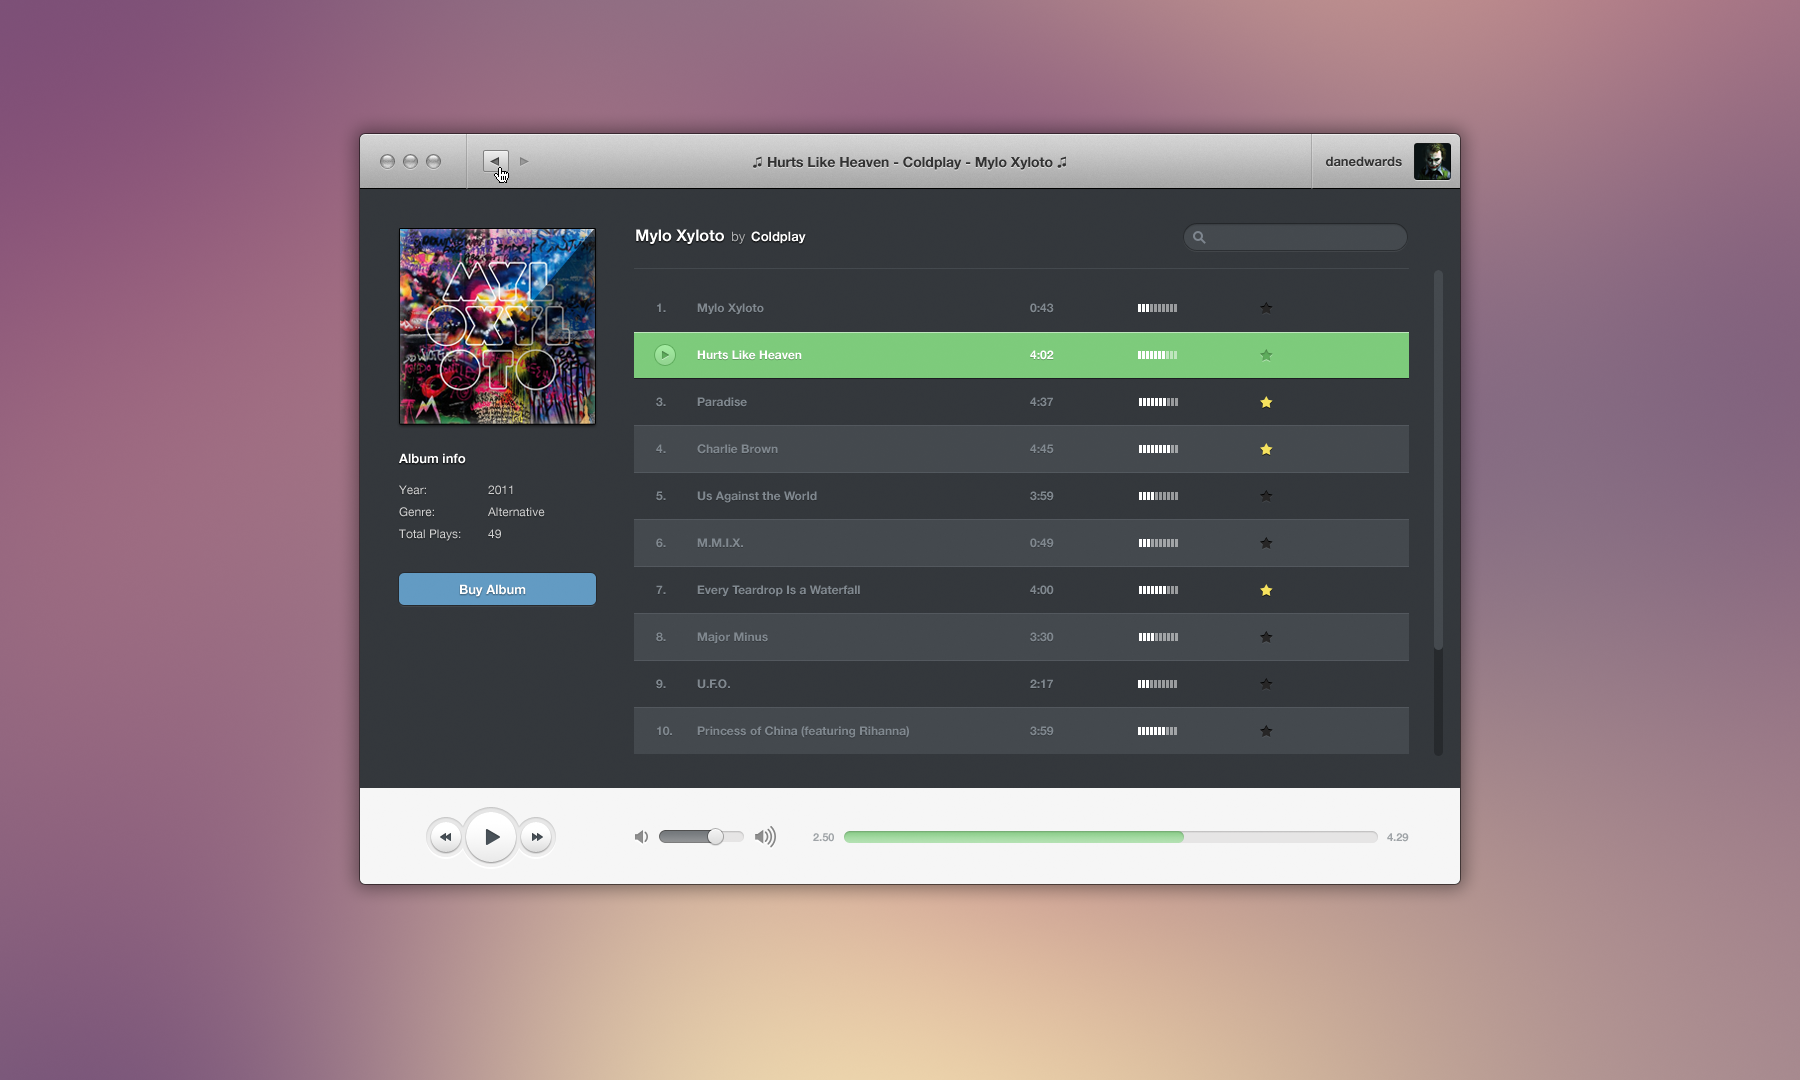Click rating bars for Every Teardrop Is a Waterfall

coord(1158,590)
